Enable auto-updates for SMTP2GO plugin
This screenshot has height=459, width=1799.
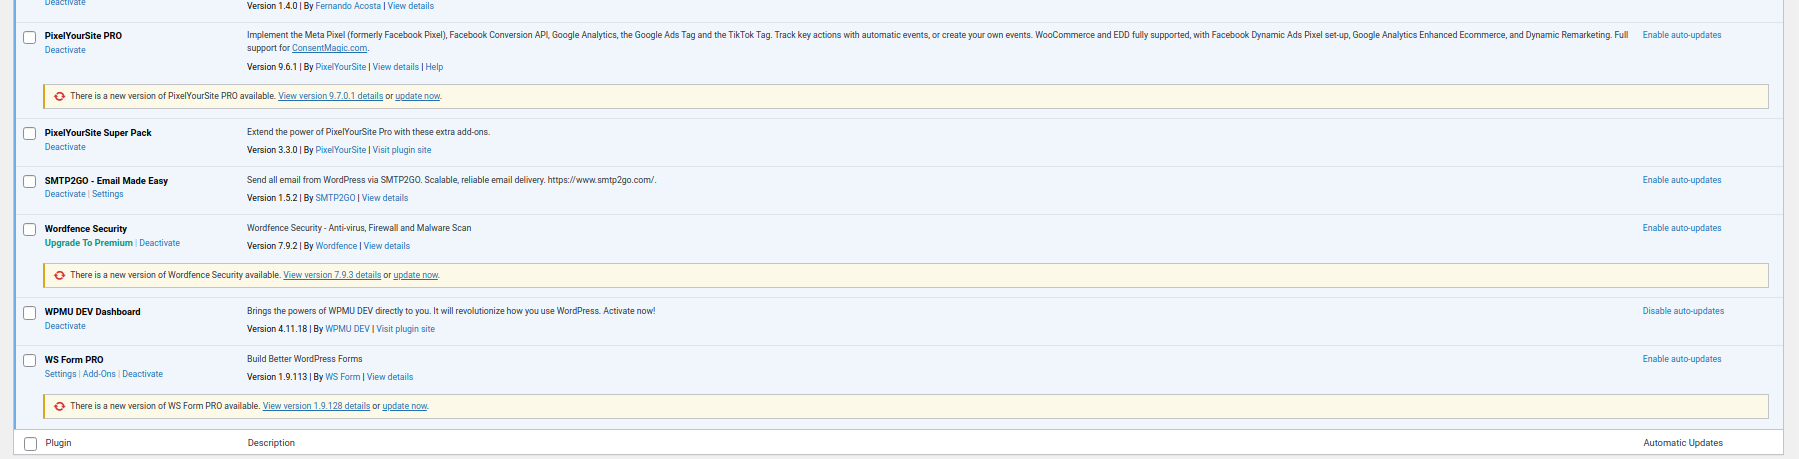point(1682,180)
